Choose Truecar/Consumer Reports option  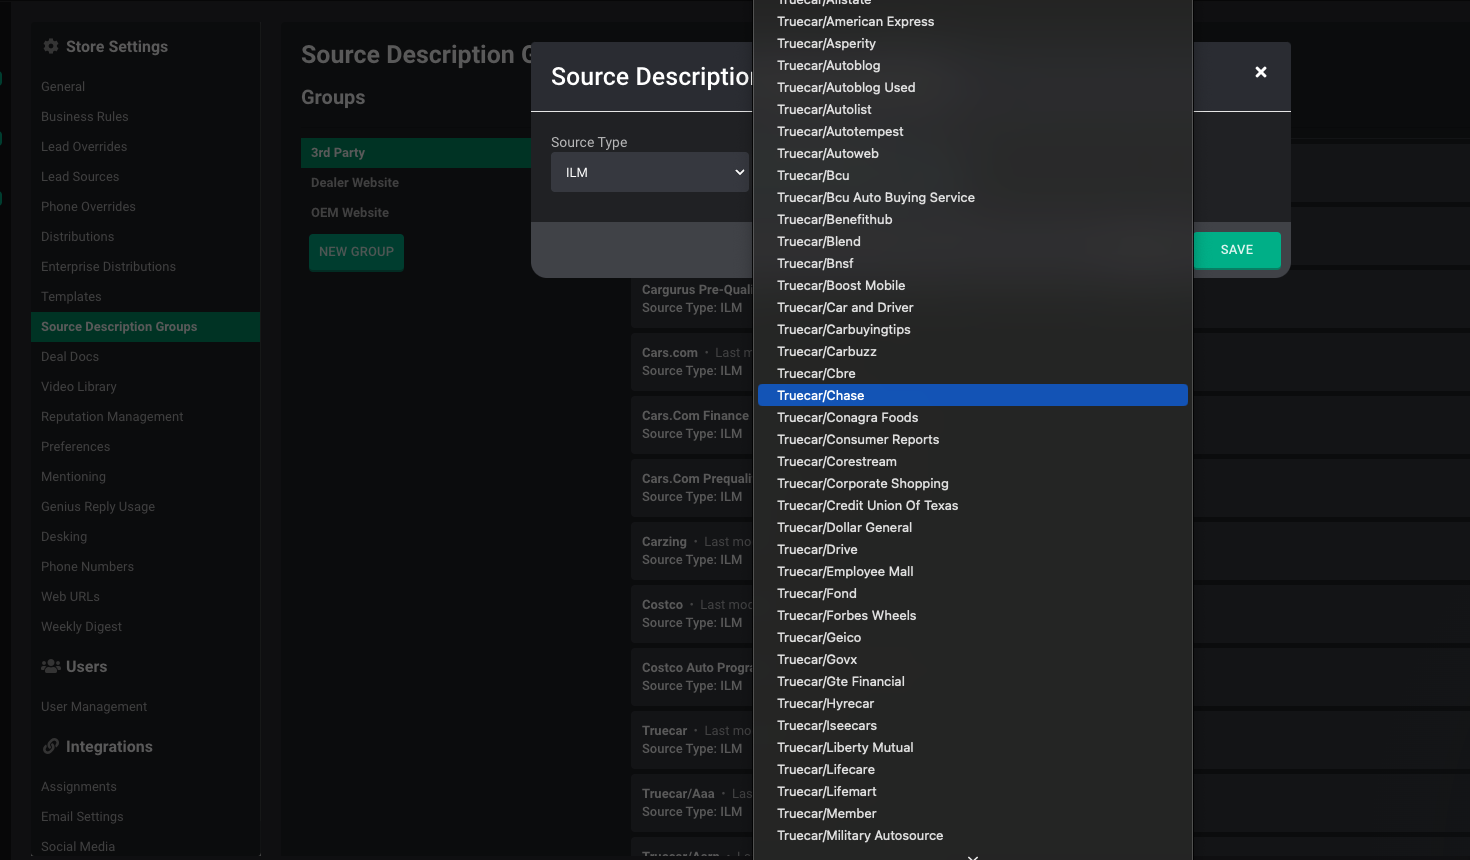coord(973,440)
